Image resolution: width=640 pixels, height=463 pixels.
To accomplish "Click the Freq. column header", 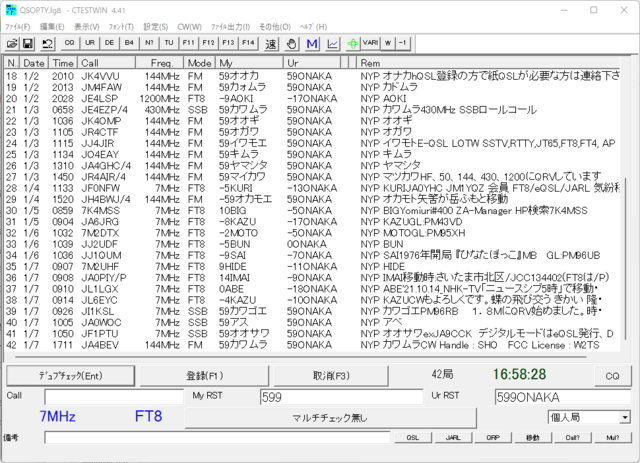I will click(x=160, y=63).
